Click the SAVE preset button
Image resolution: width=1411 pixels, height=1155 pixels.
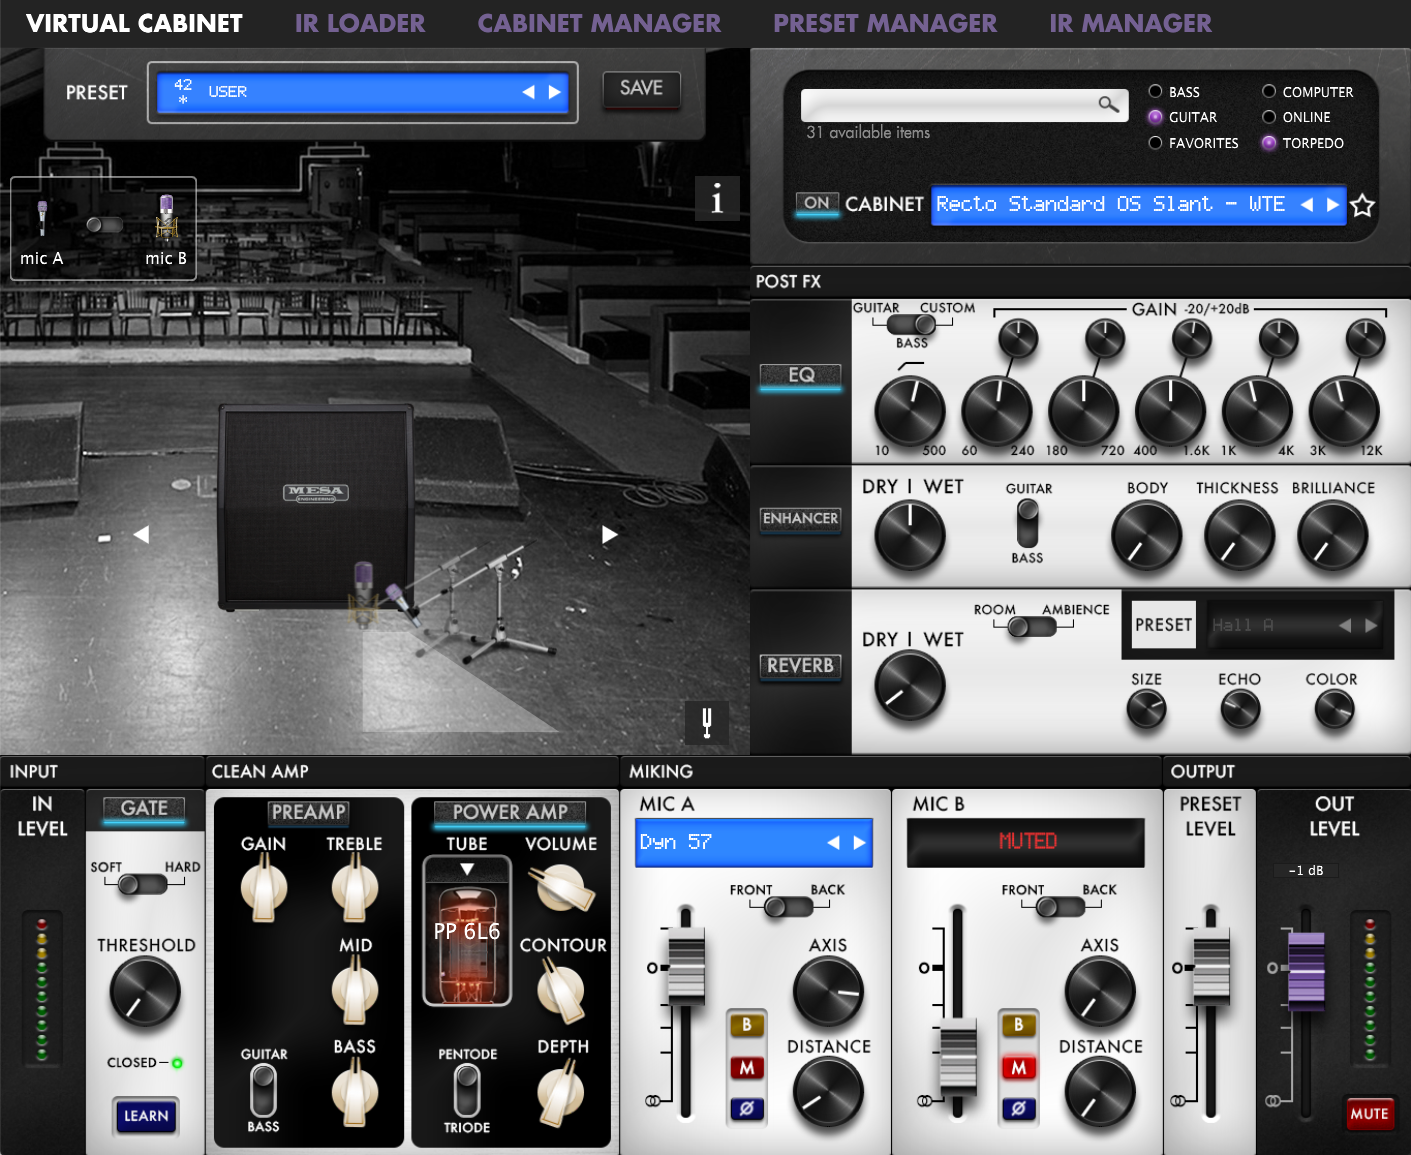(x=641, y=88)
